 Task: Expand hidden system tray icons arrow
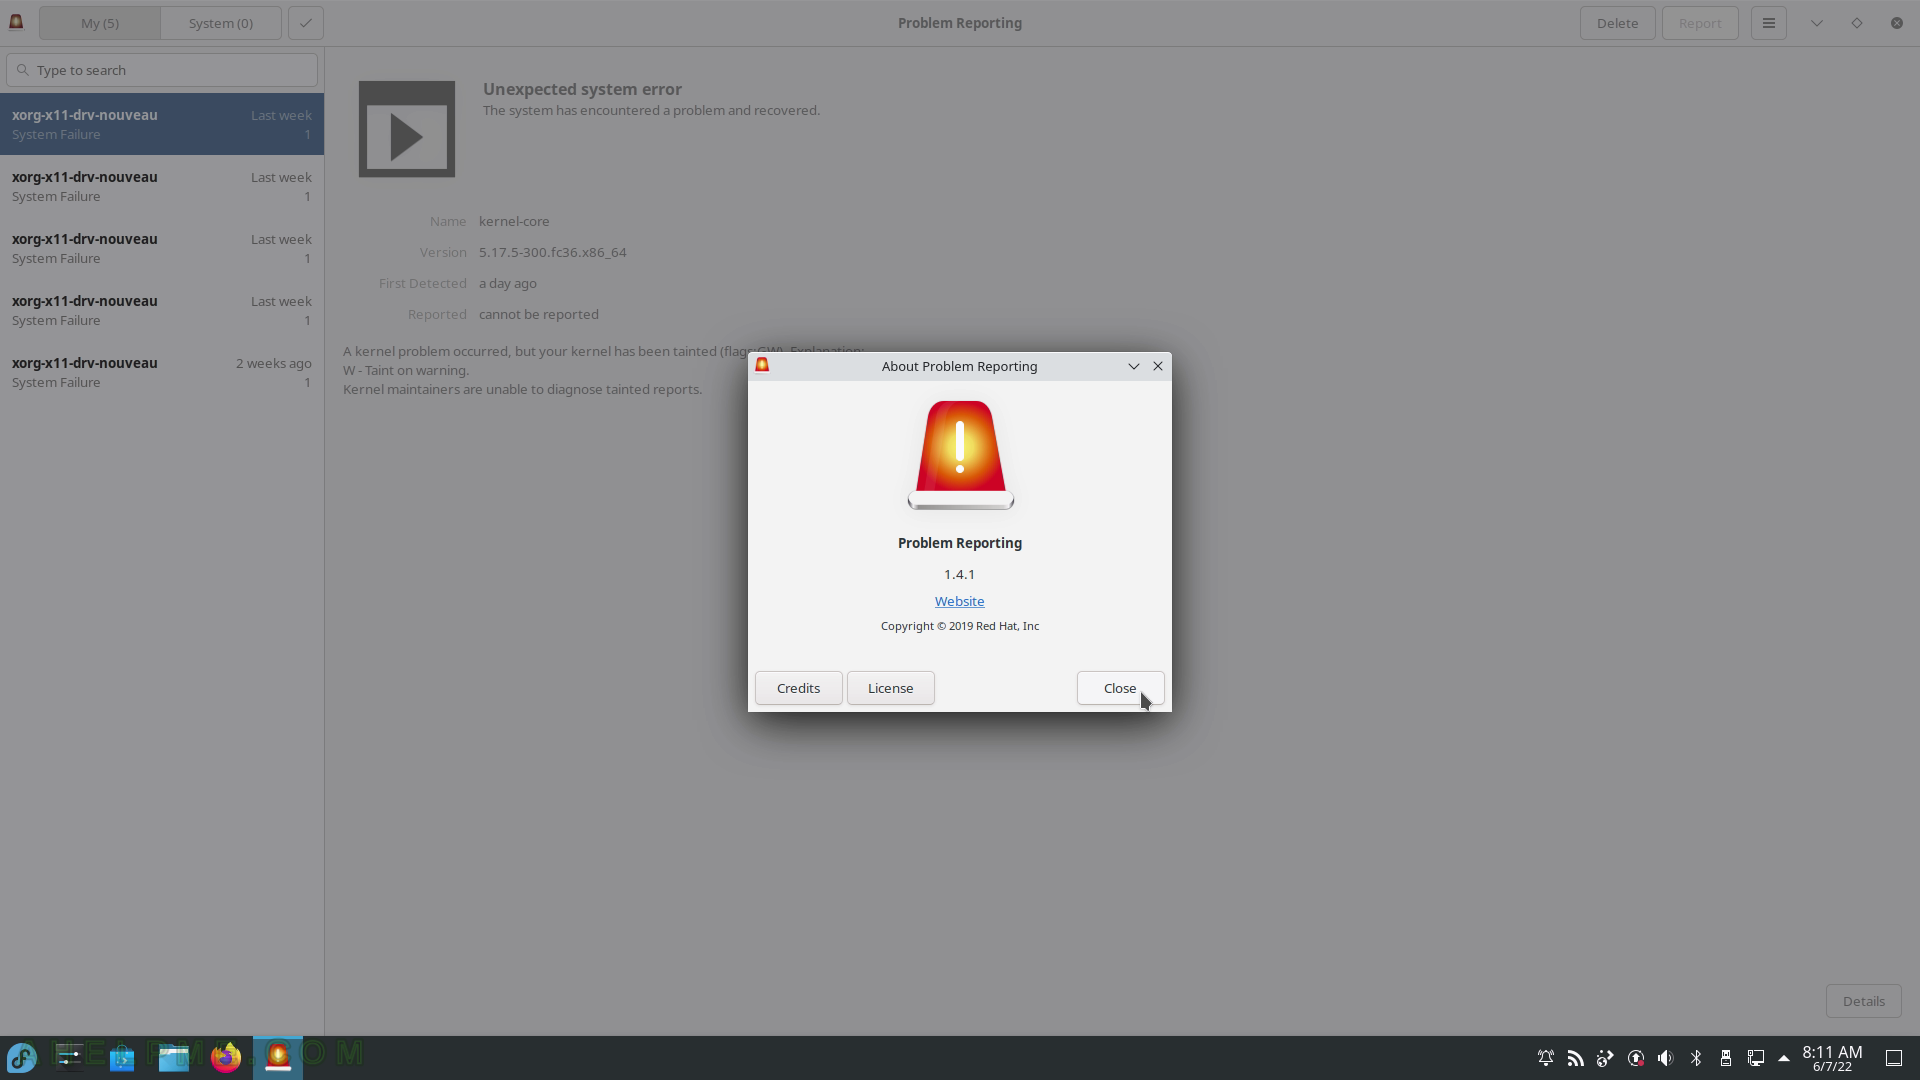coord(1784,1058)
